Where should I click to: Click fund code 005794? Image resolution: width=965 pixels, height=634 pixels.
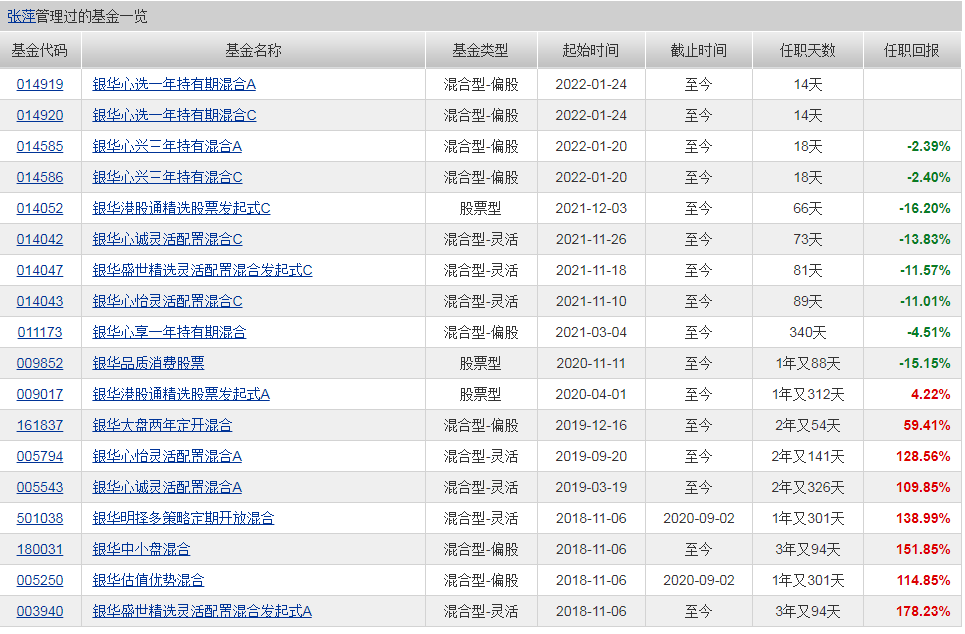click(x=40, y=457)
